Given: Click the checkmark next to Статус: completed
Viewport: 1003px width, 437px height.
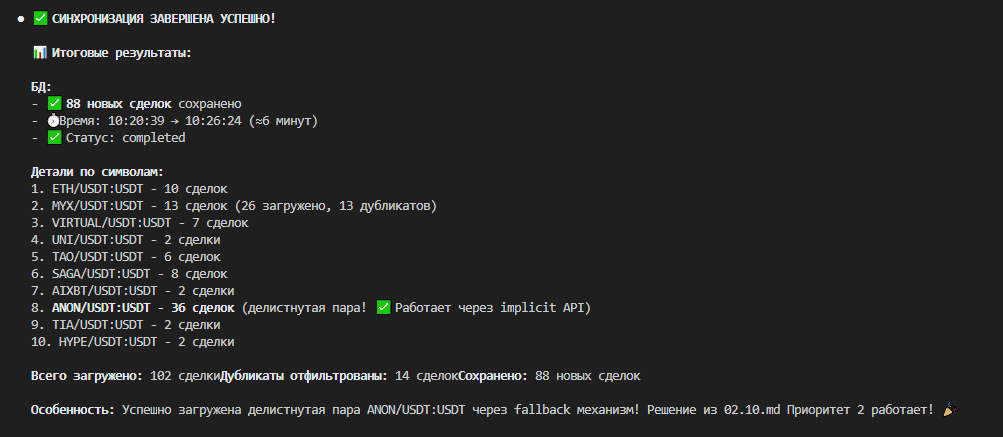Looking at the screenshot, I should pyautogui.click(x=55, y=138).
